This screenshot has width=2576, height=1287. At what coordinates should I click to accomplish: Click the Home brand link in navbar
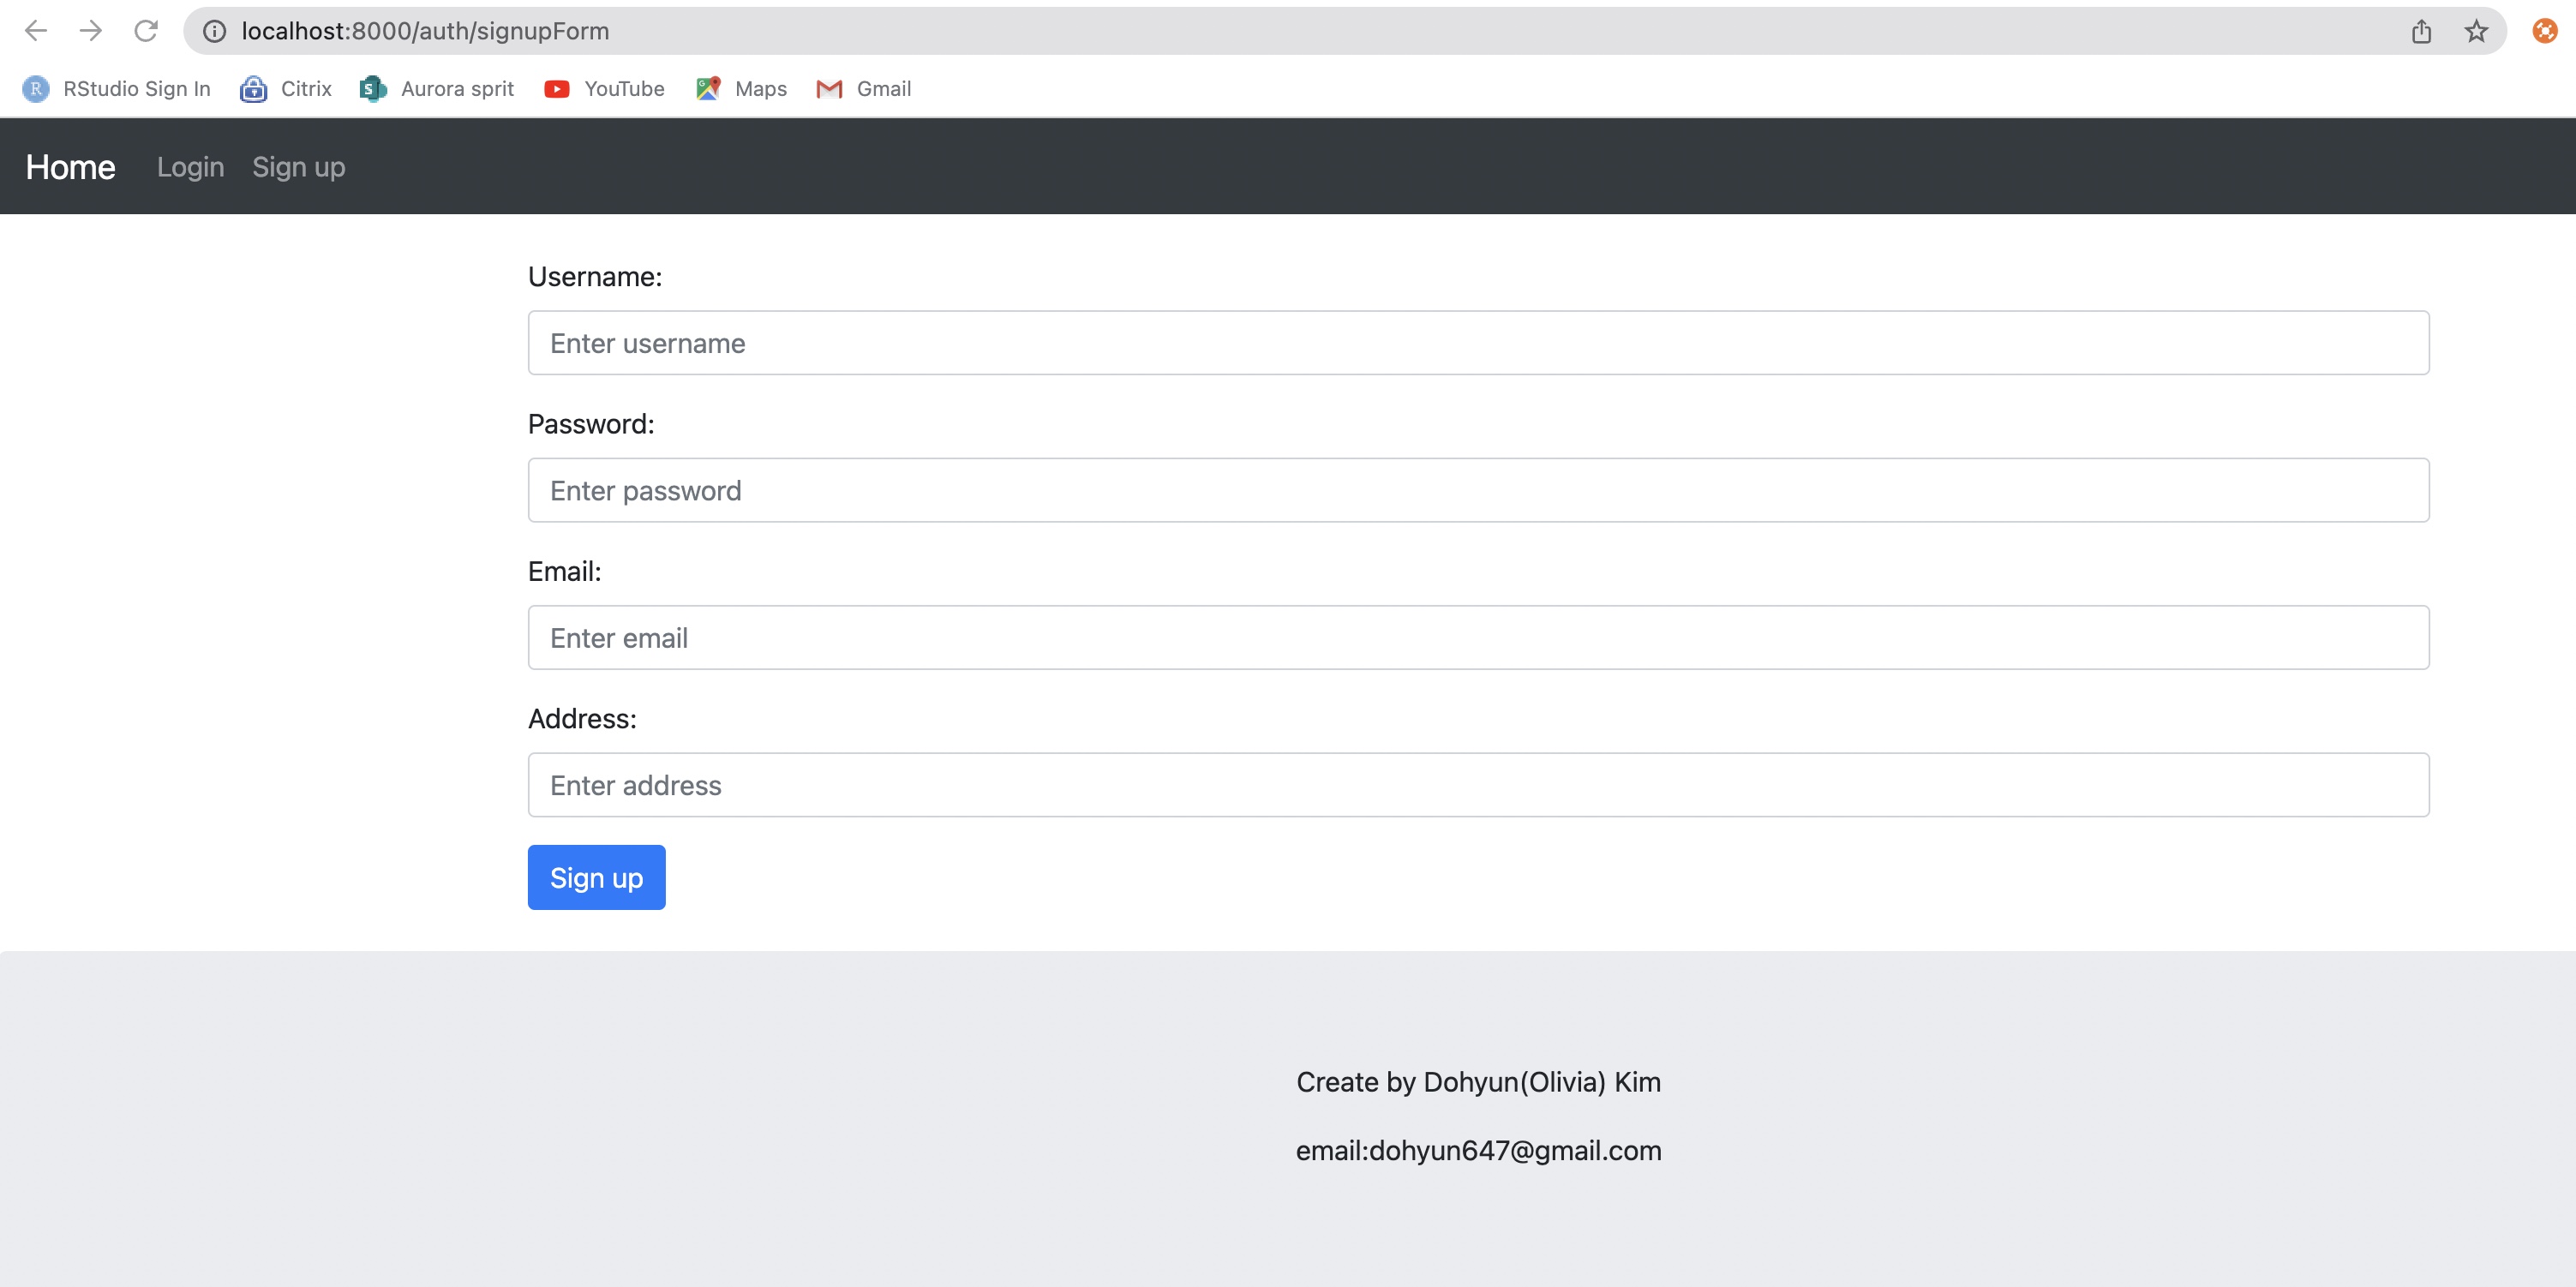71,167
